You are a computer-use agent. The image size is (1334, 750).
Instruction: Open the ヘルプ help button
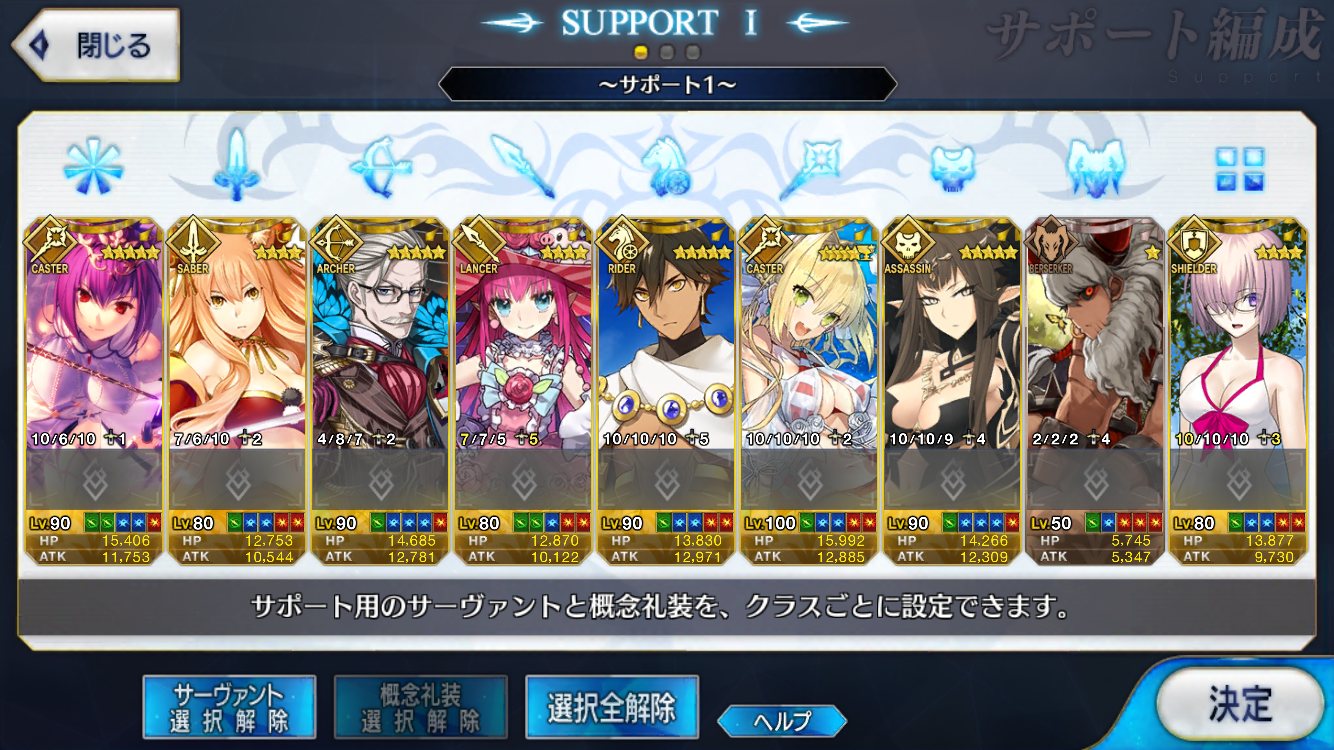click(782, 720)
